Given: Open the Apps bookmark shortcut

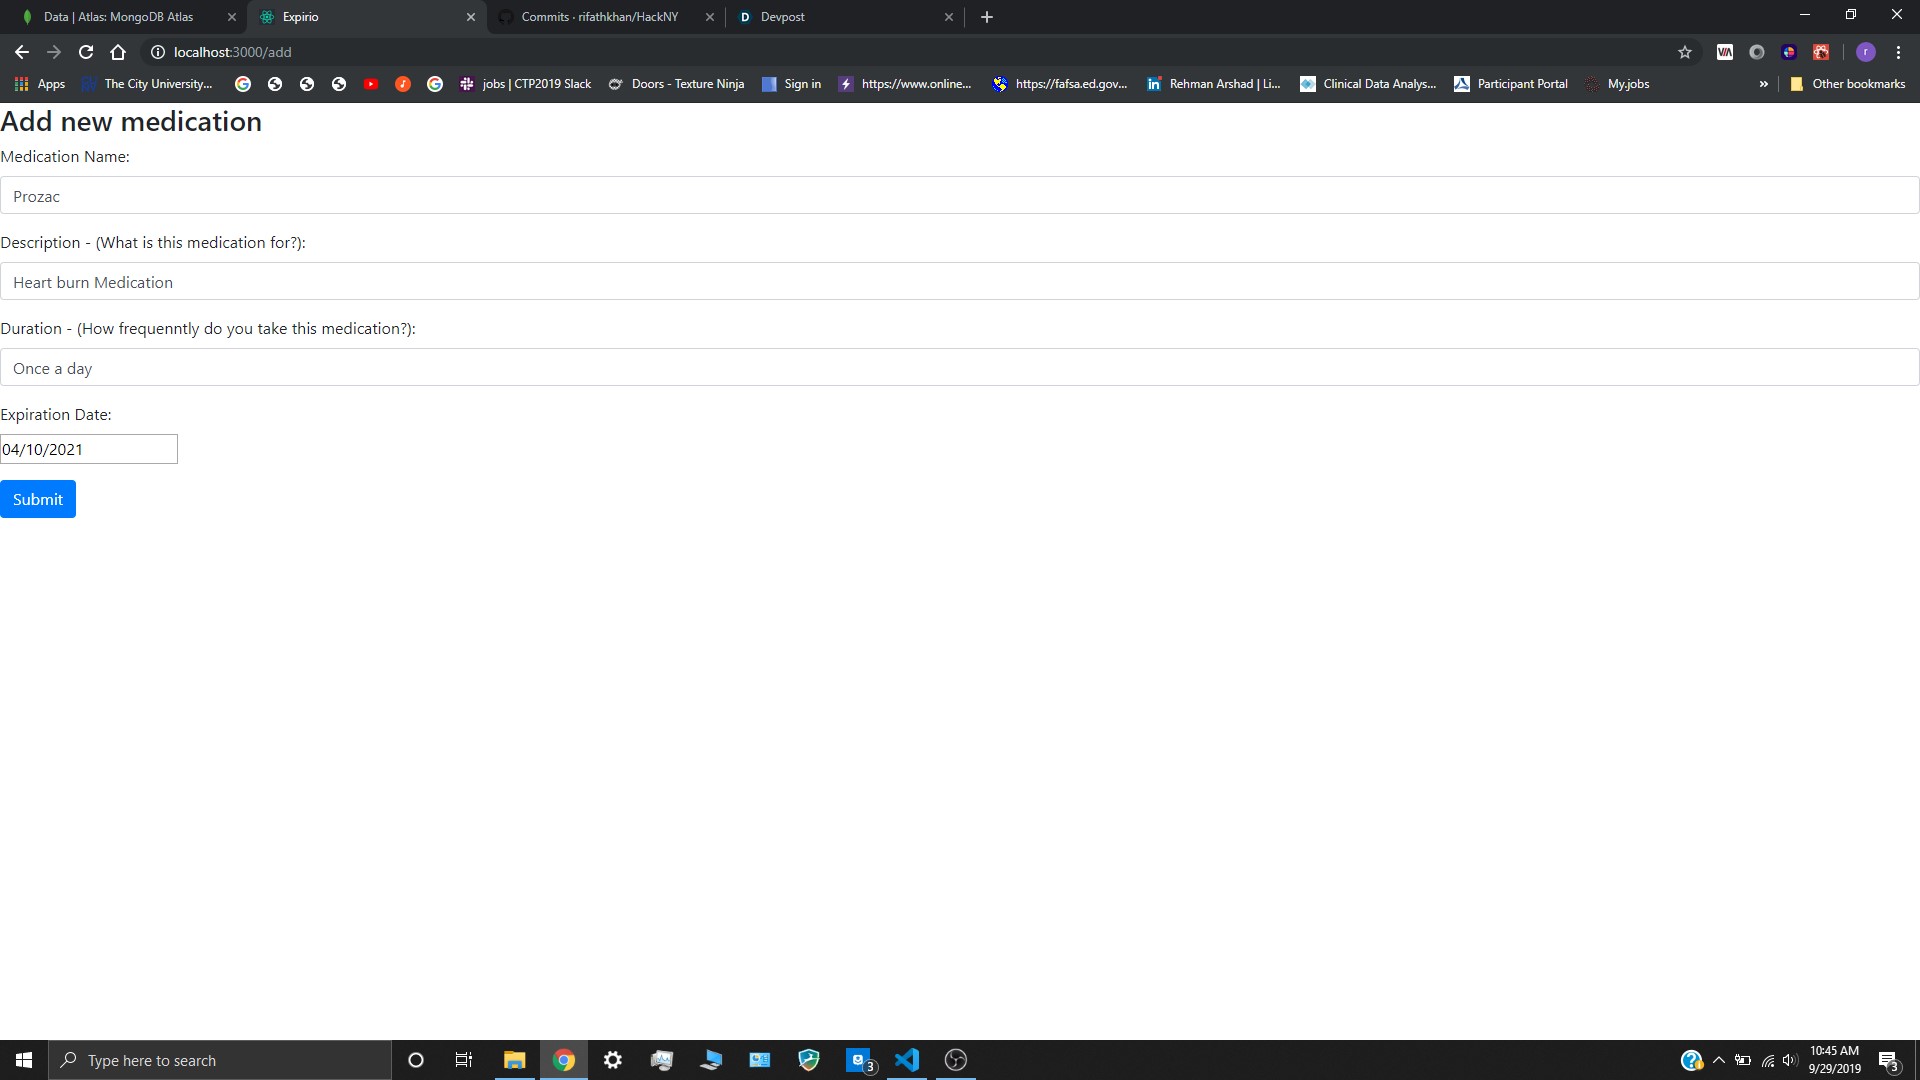Looking at the screenshot, I should [x=40, y=84].
